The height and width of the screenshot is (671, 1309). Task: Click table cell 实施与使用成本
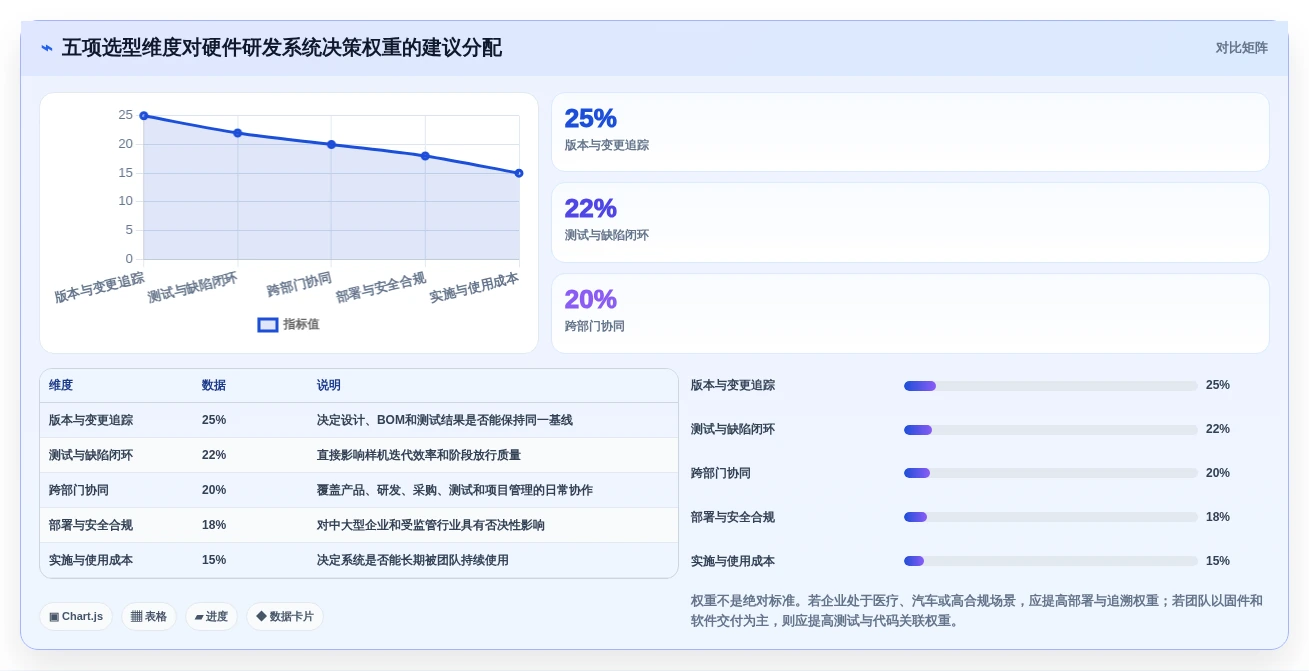pos(91,560)
